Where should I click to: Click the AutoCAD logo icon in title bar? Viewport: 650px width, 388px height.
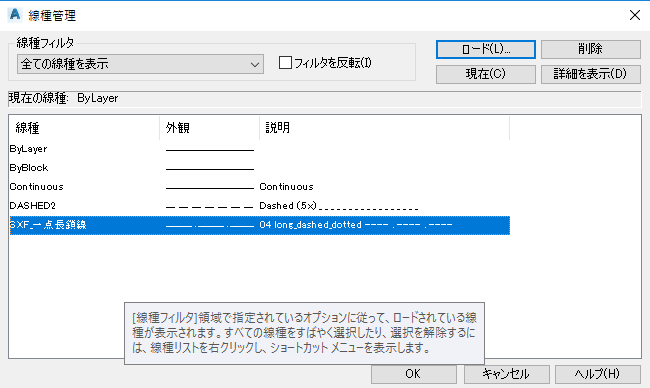(15, 15)
